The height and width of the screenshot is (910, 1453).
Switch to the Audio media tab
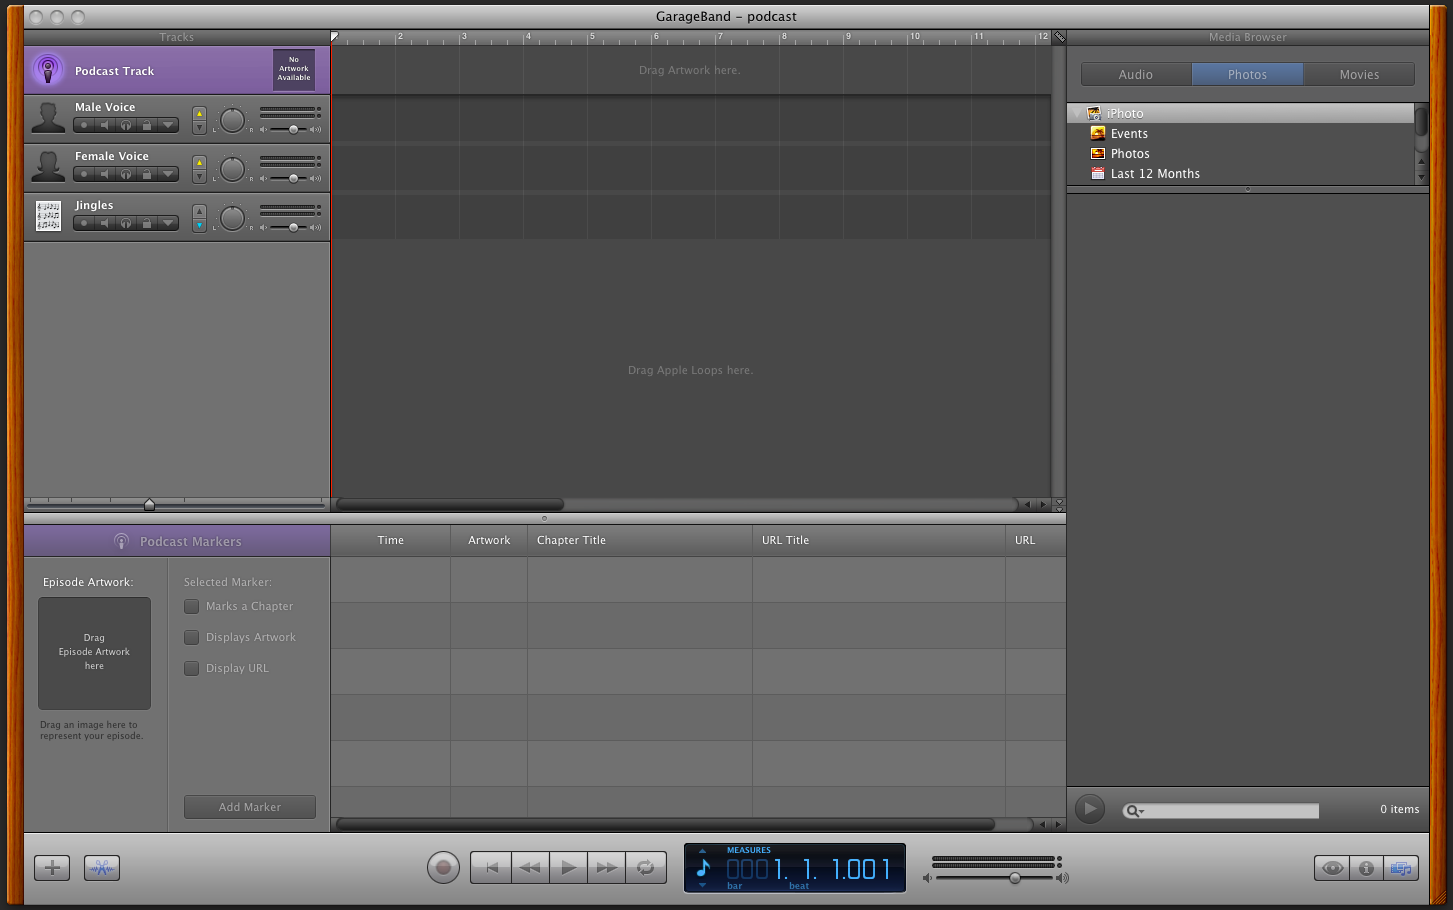1136,74
